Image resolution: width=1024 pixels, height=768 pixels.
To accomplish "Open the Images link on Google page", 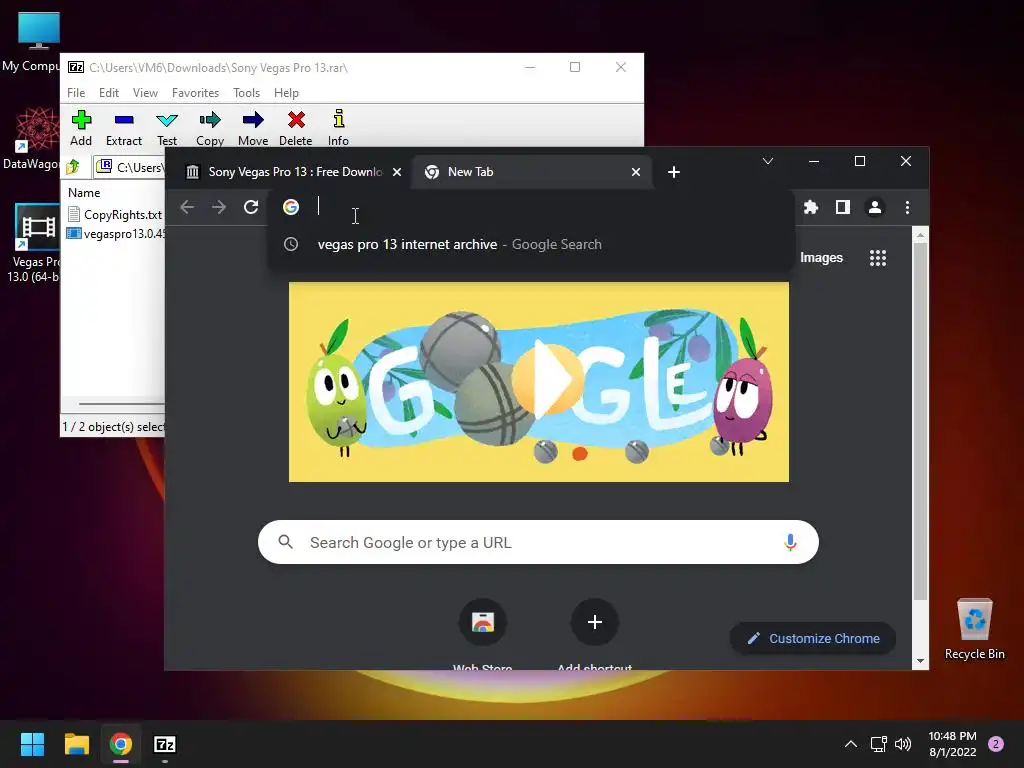I will (x=822, y=257).
